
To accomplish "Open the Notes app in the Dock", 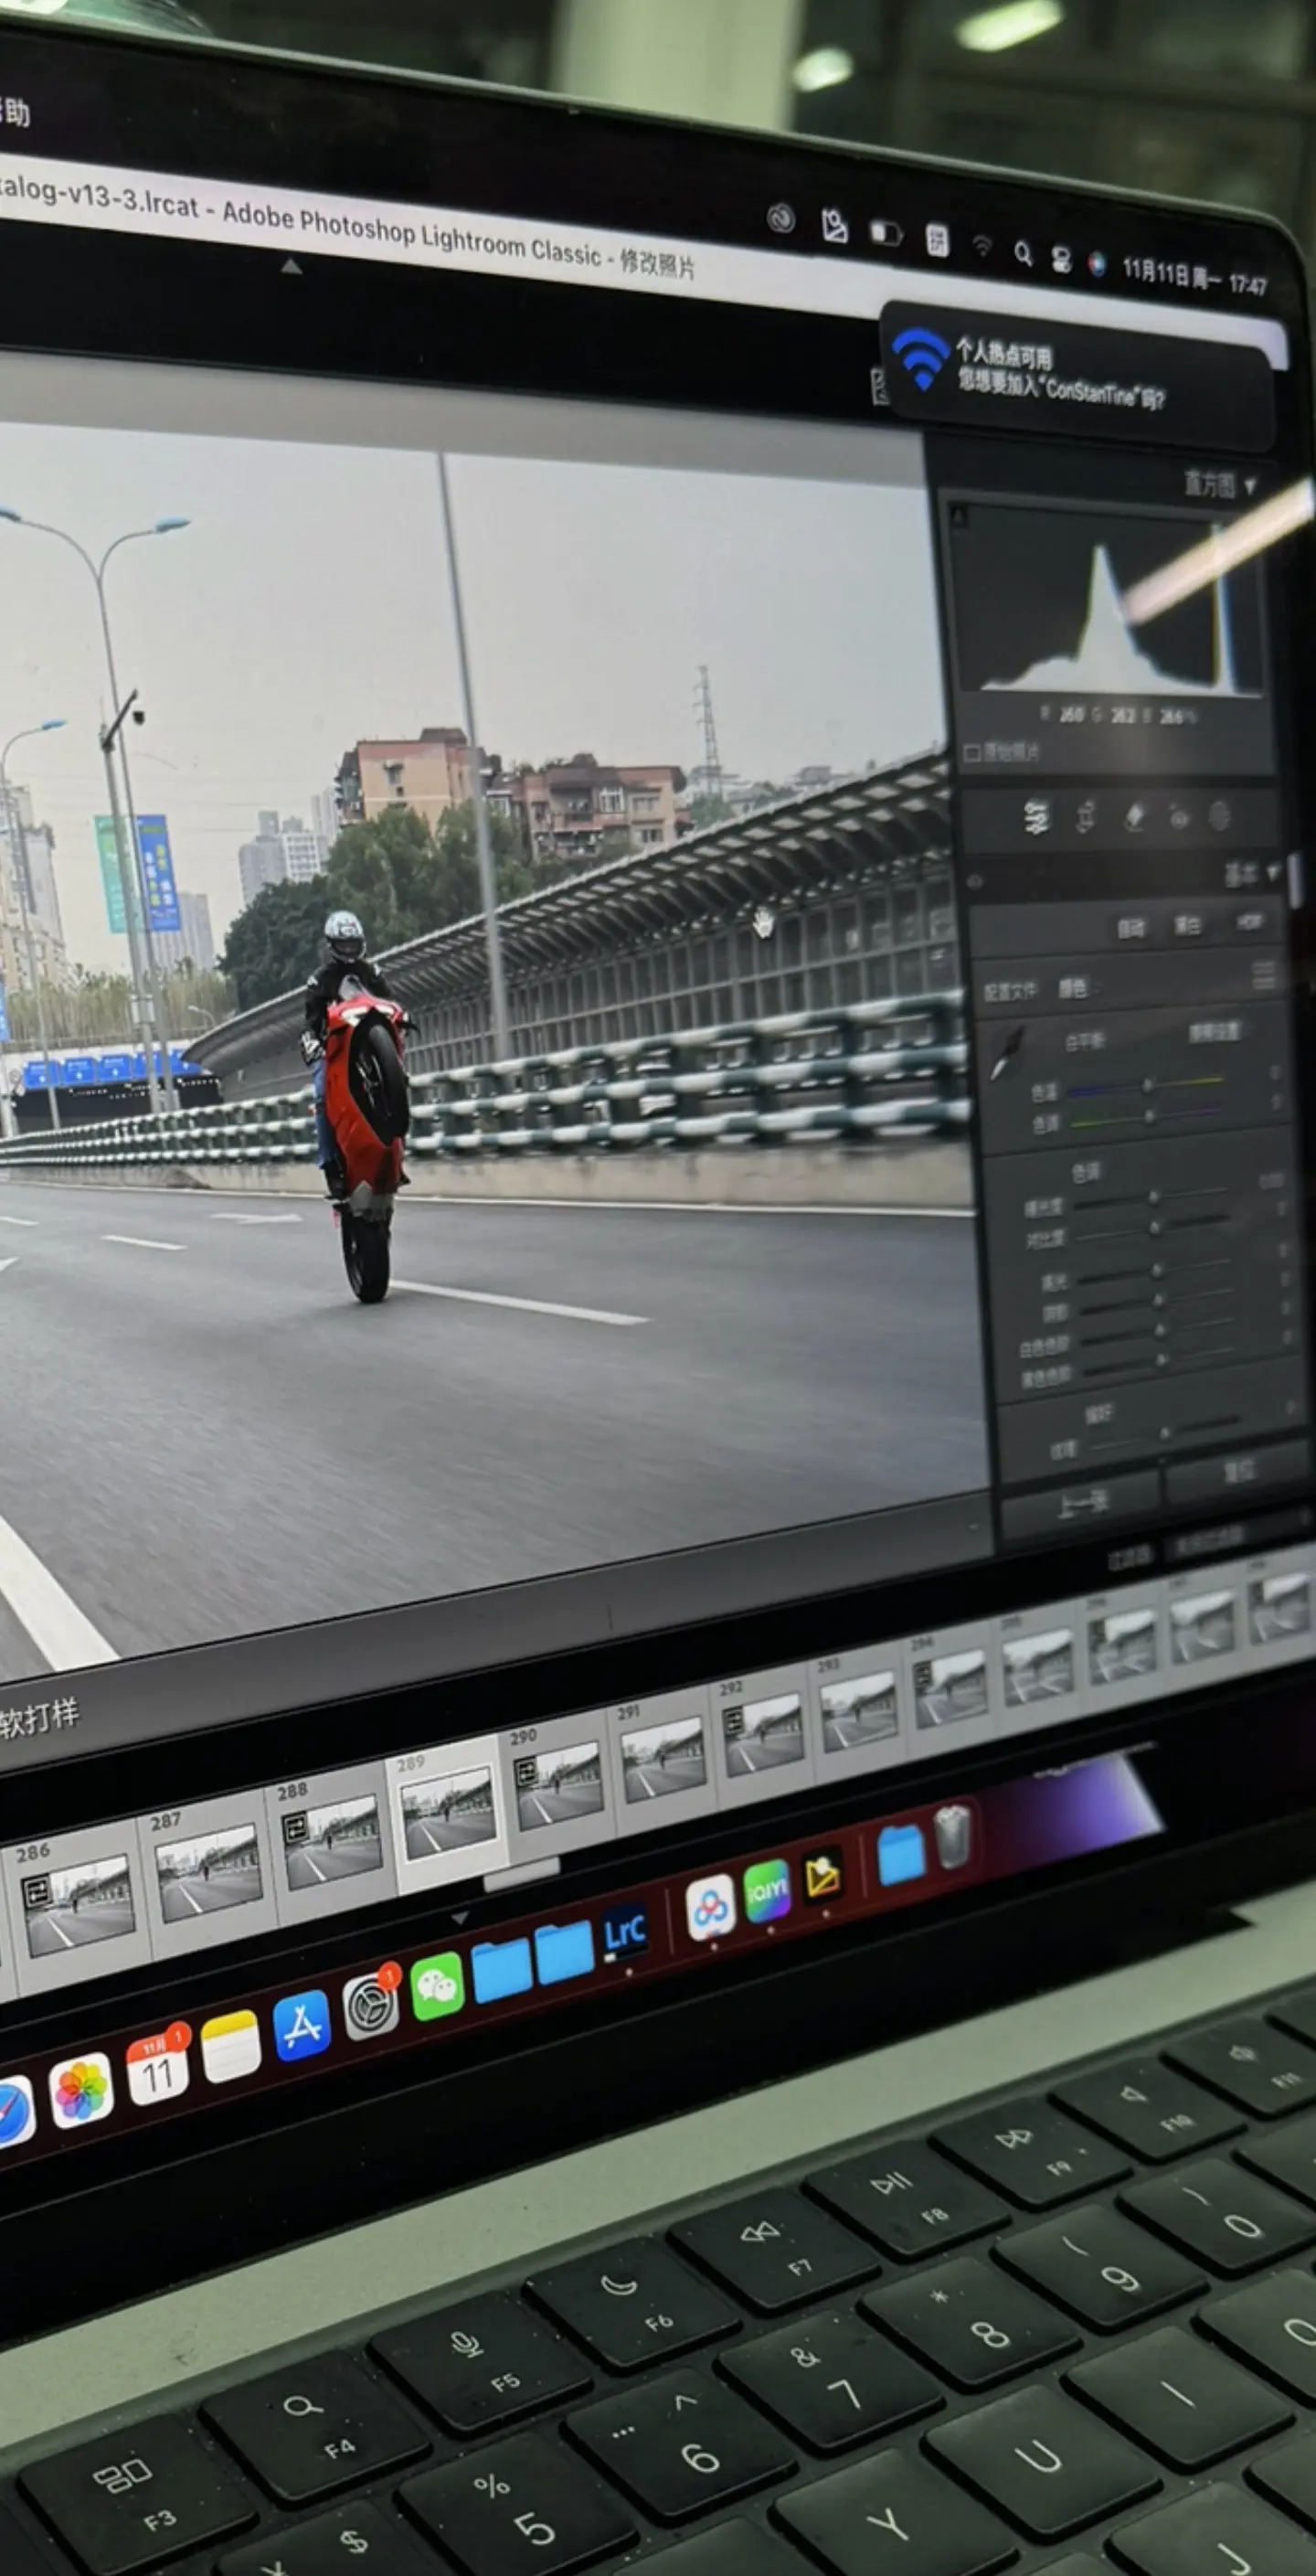I will click(231, 2046).
